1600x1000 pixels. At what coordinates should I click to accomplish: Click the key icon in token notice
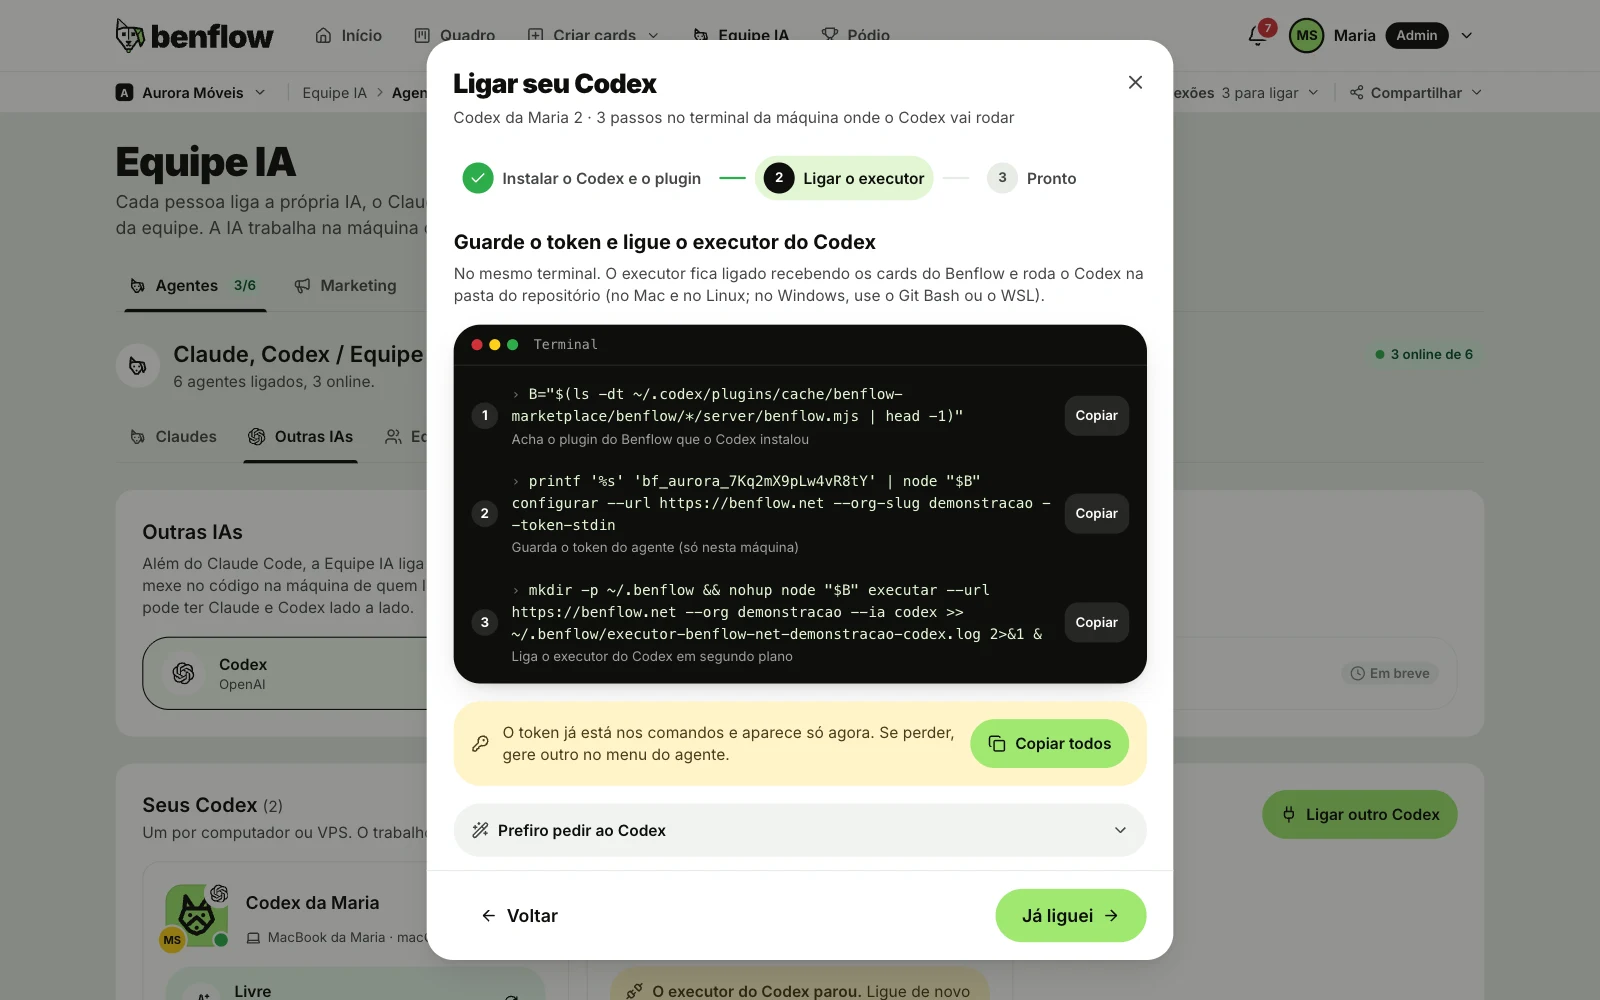click(x=480, y=743)
